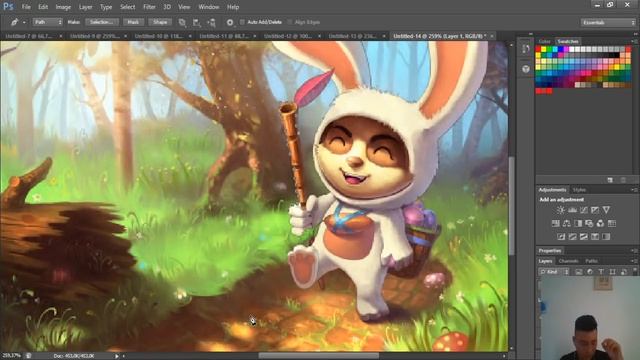Open the status bar document info arrow

[117, 356]
